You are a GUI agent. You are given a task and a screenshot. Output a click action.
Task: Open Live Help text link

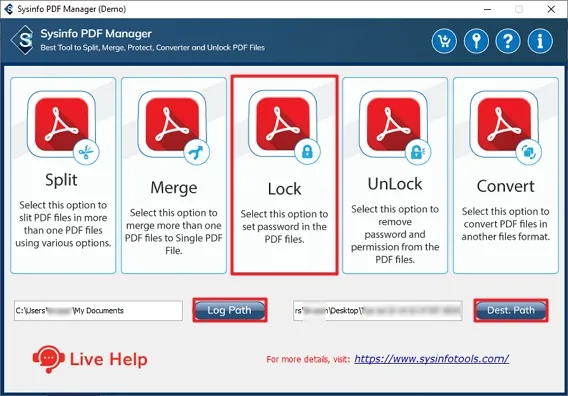pyautogui.click(x=109, y=359)
